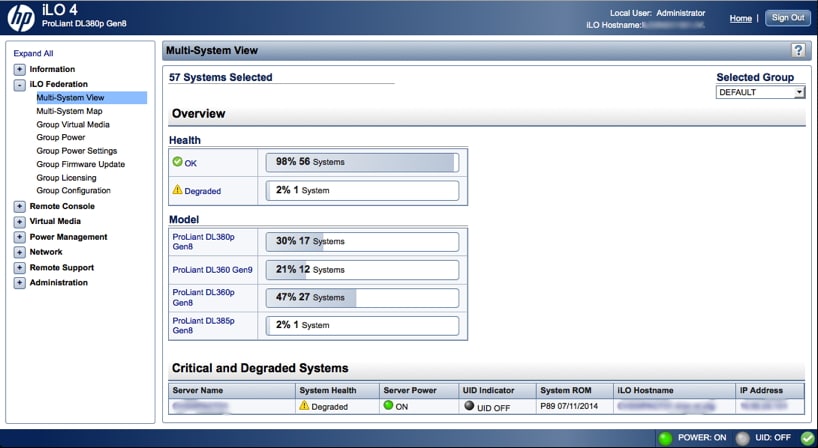Sort by Server Name column header
Screen dimensions: 818x448
(232, 390)
